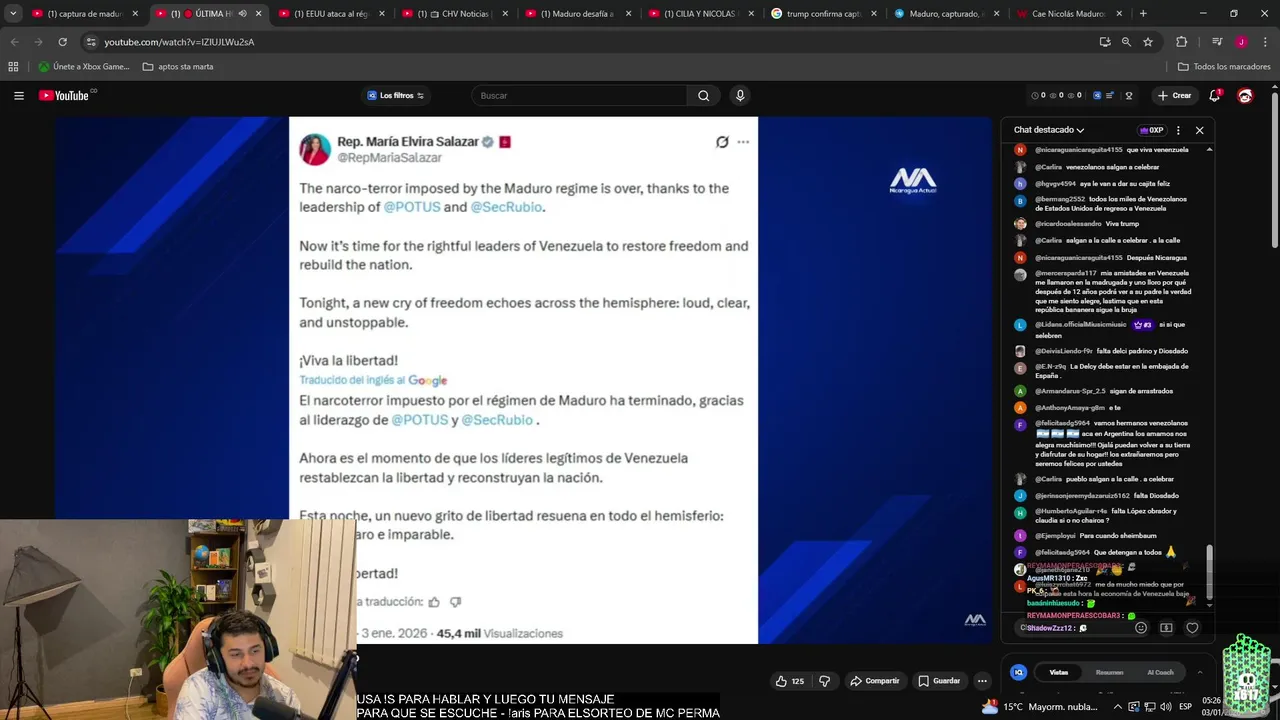Open 'Únete a Xbox Game...' bookmark
1280x720 pixels.
pos(84,67)
